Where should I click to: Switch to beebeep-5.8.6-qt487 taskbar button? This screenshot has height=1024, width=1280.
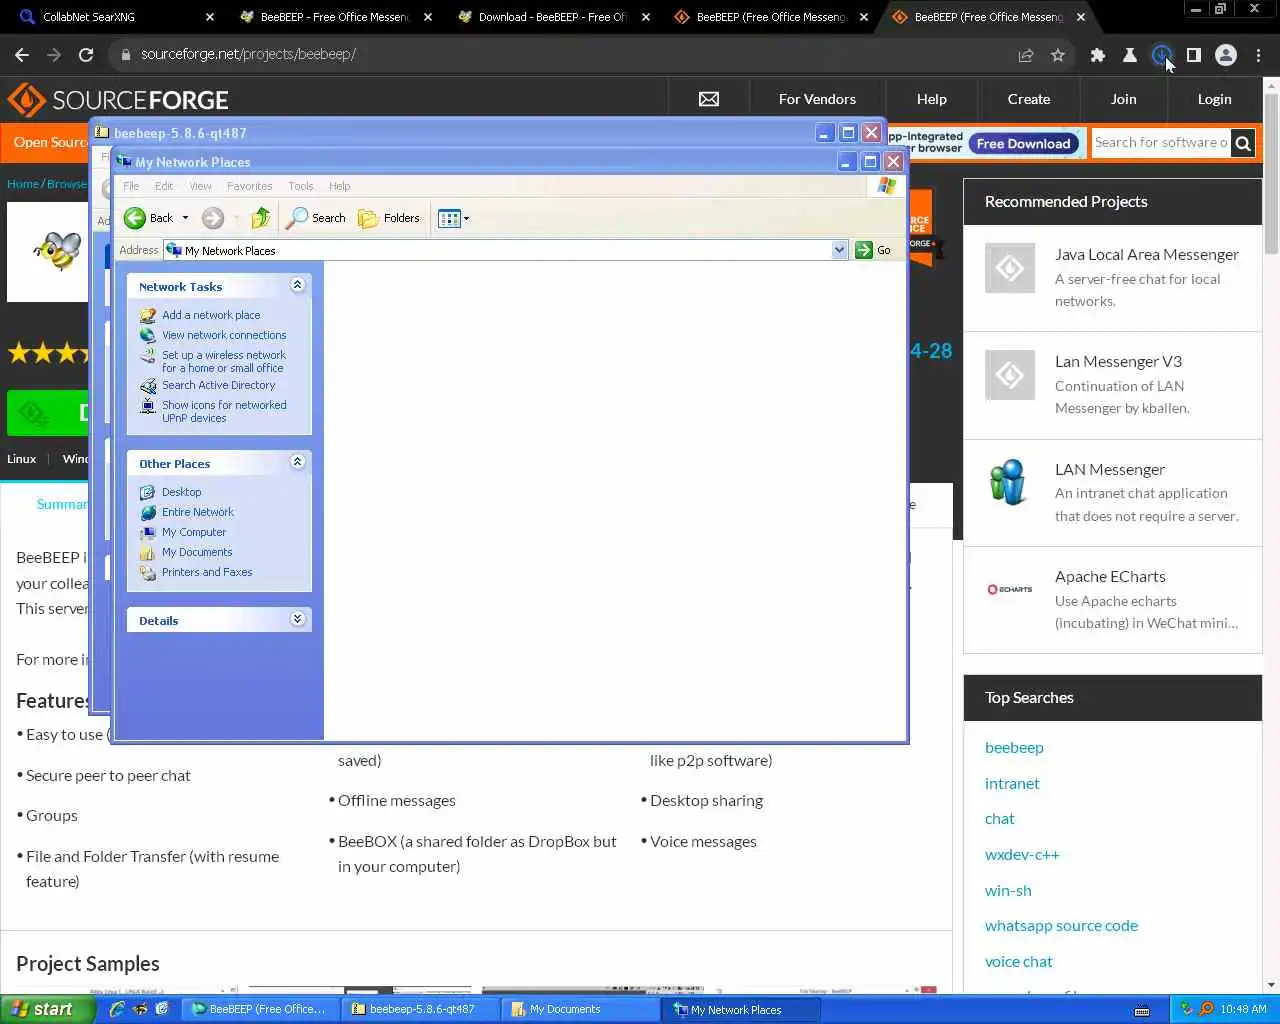pos(420,1009)
